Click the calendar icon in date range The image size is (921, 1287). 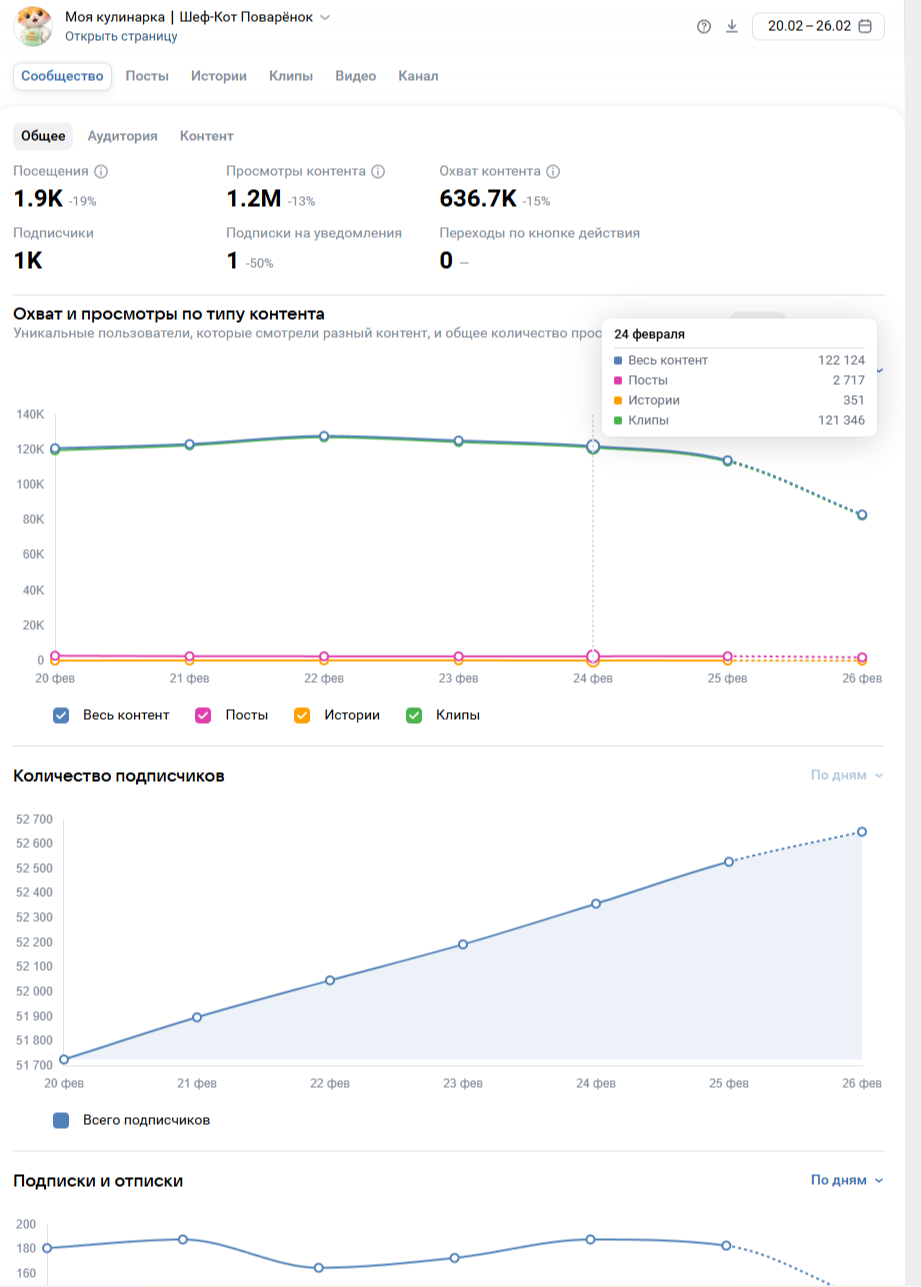coord(865,26)
